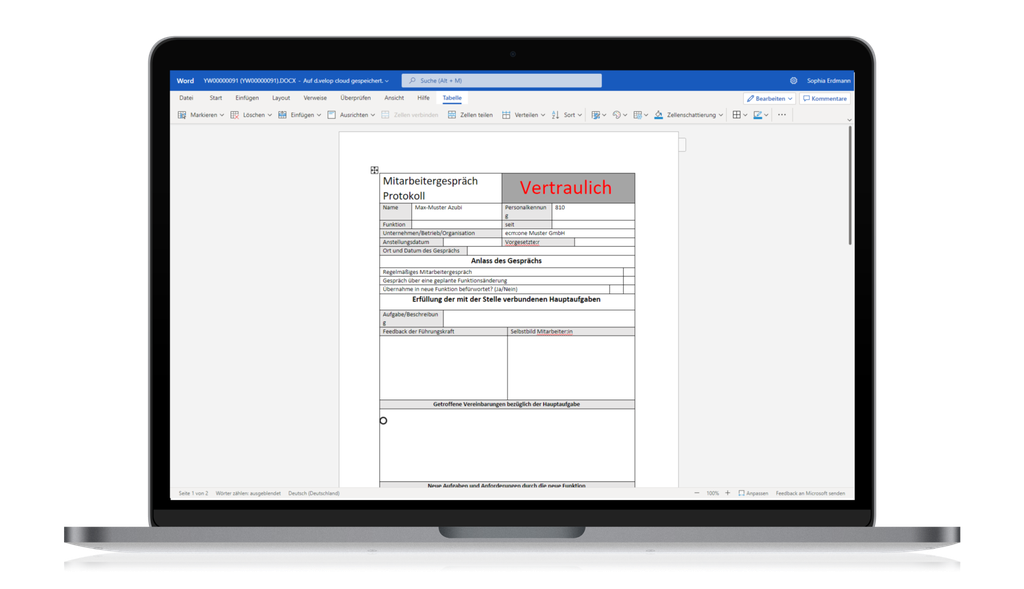The height and width of the screenshot is (589, 1024).
Task: Click Regelmäßiges Mitarbeitergespräch row
Action: tap(502, 272)
